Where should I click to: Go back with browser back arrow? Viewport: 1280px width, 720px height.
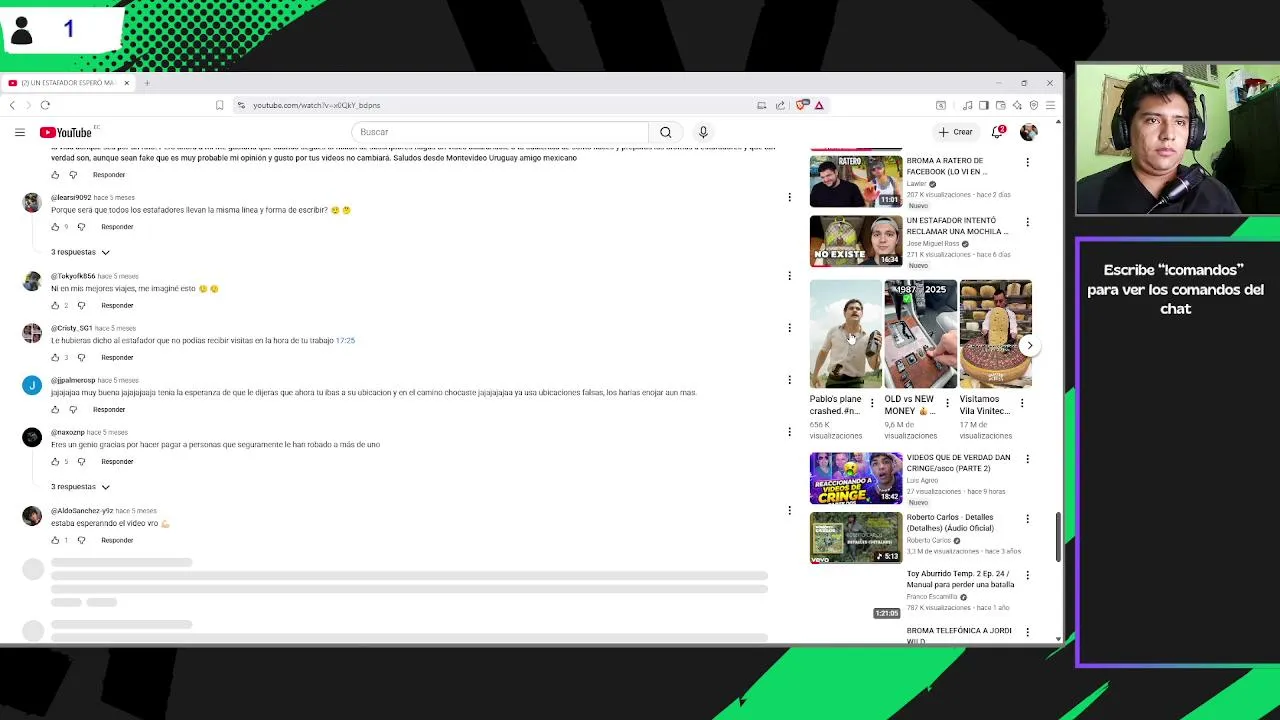[x=12, y=105]
